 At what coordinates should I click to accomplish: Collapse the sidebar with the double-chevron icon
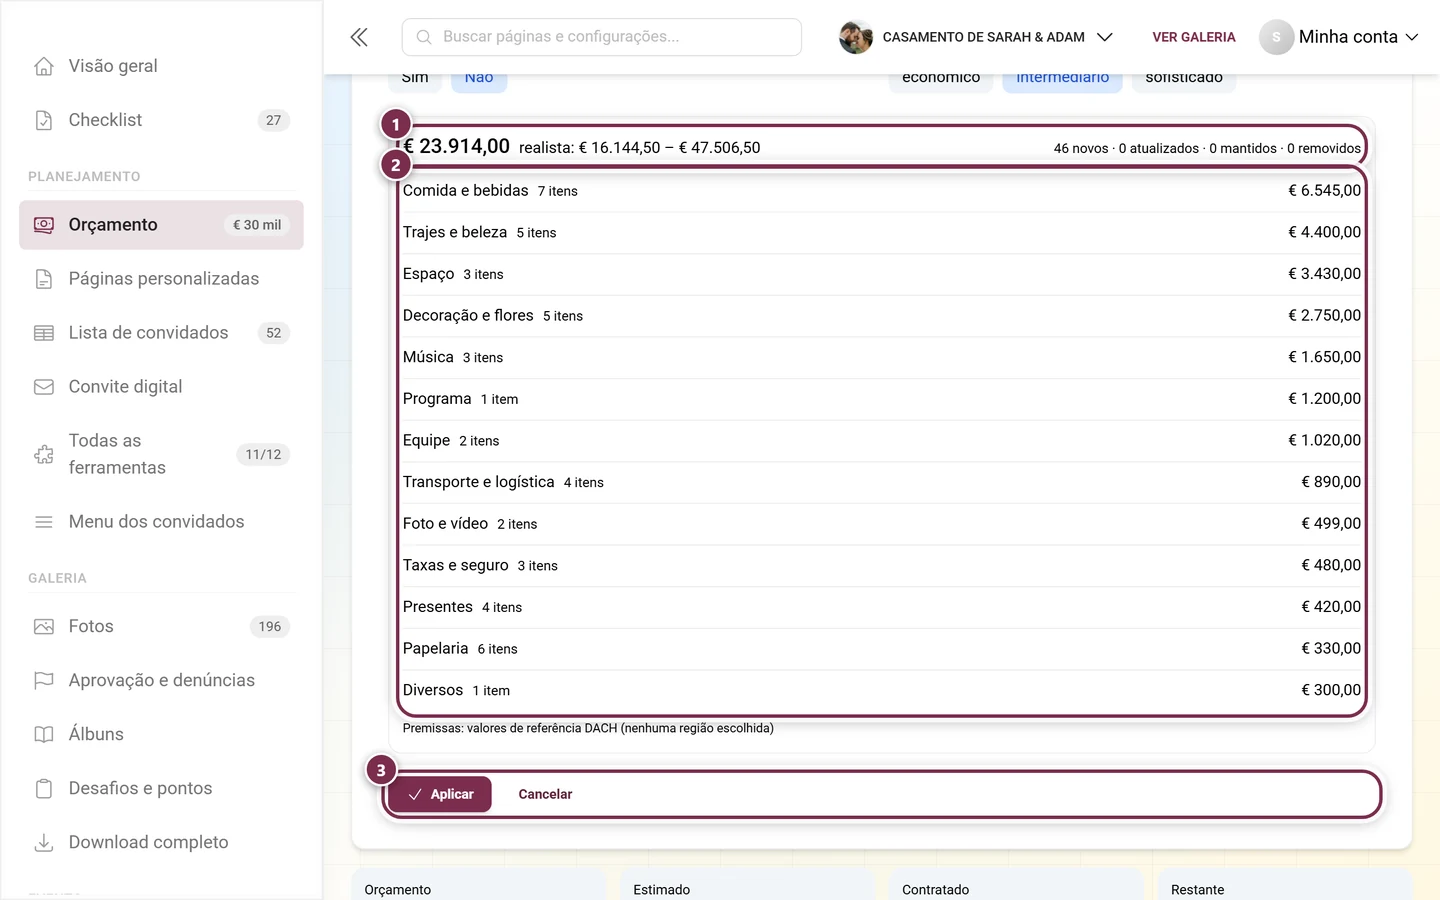click(359, 37)
